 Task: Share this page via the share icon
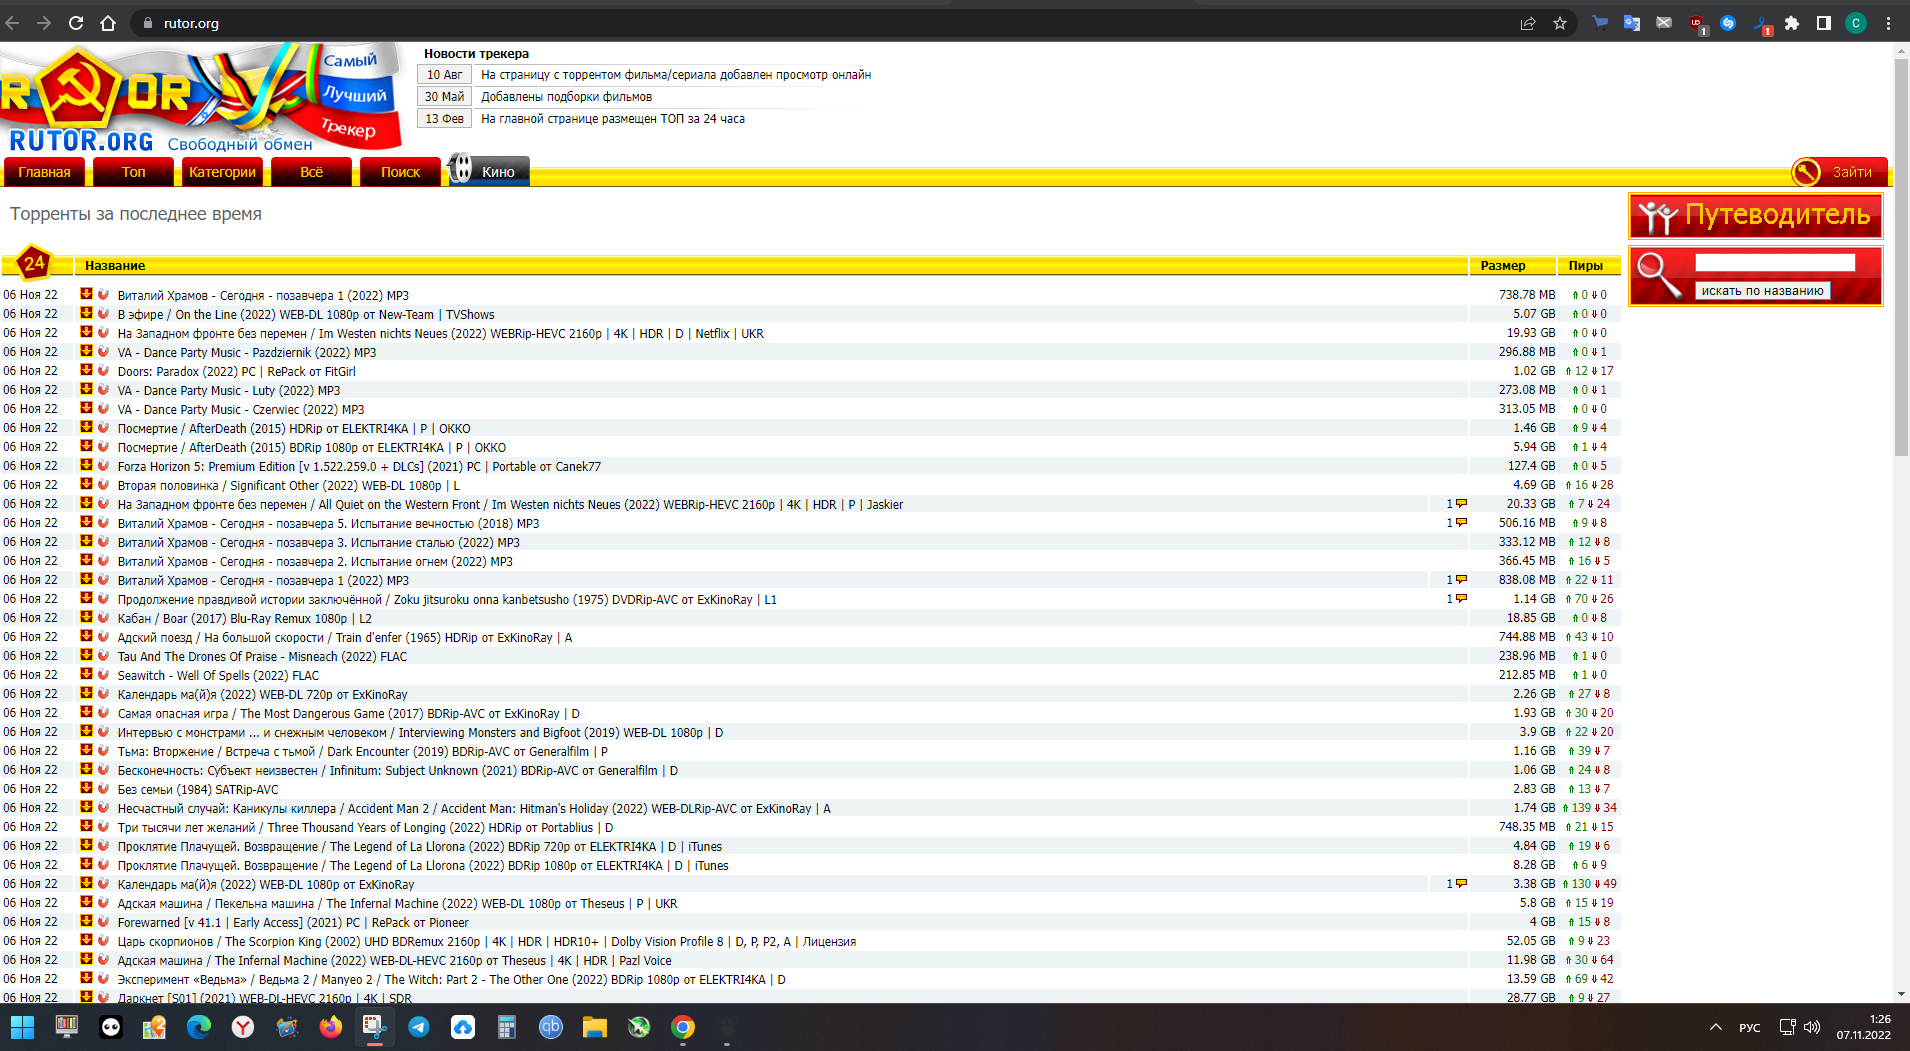click(1528, 23)
